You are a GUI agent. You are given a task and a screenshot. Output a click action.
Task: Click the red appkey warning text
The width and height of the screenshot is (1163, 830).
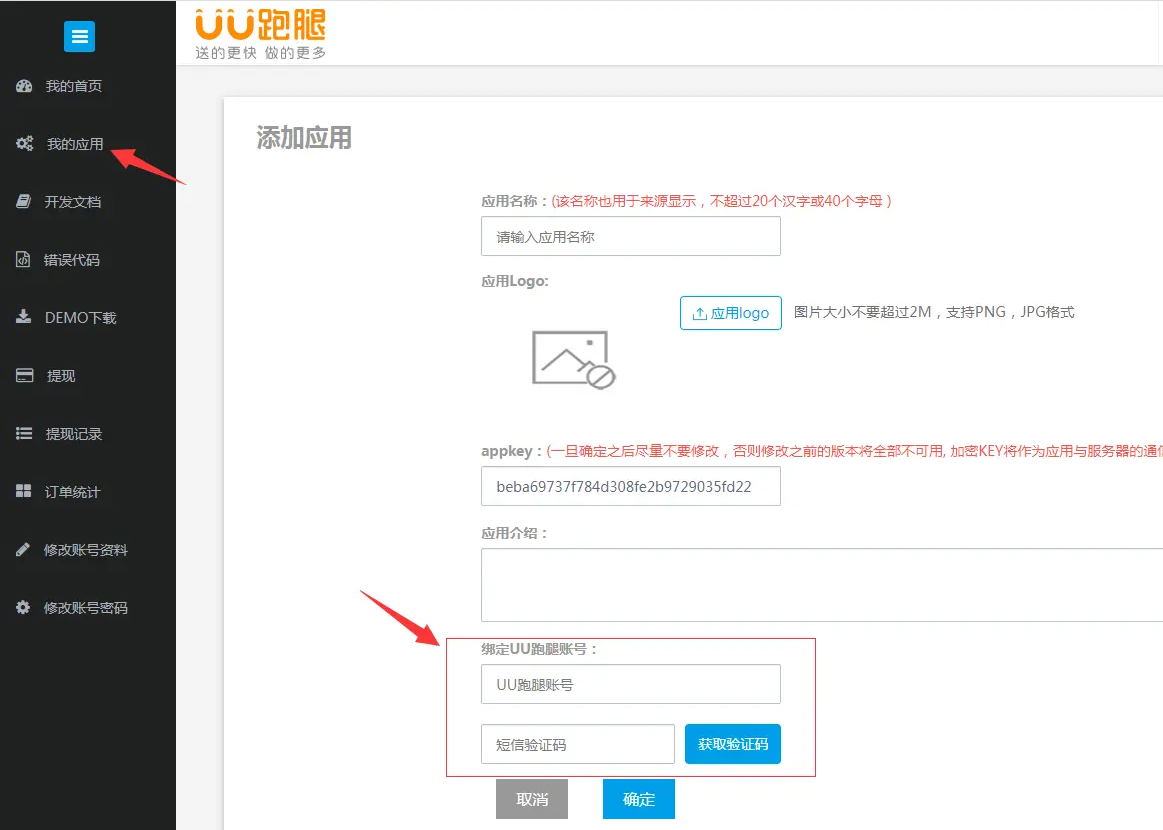click(x=854, y=451)
